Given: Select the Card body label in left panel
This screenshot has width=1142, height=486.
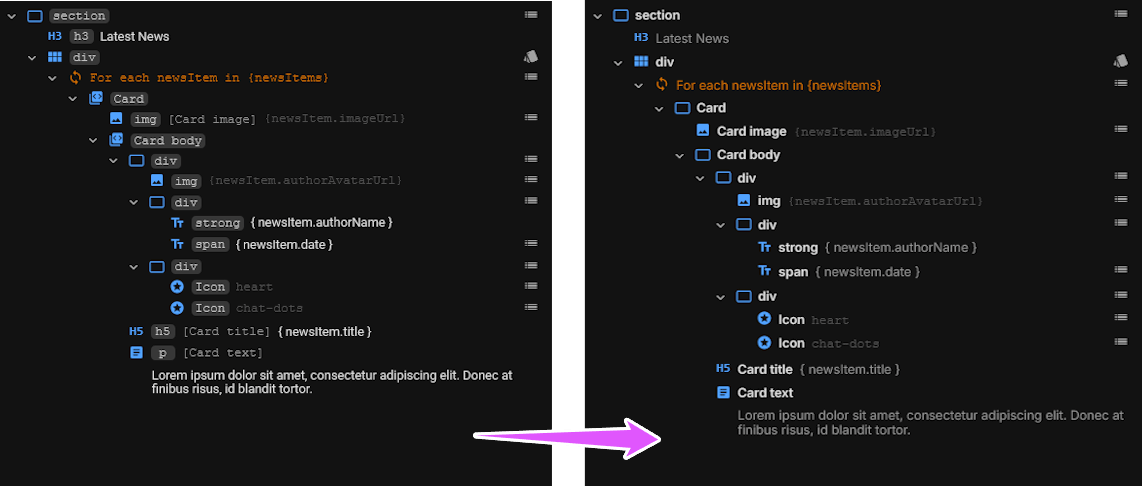Looking at the screenshot, I should pyautogui.click(x=168, y=141).
